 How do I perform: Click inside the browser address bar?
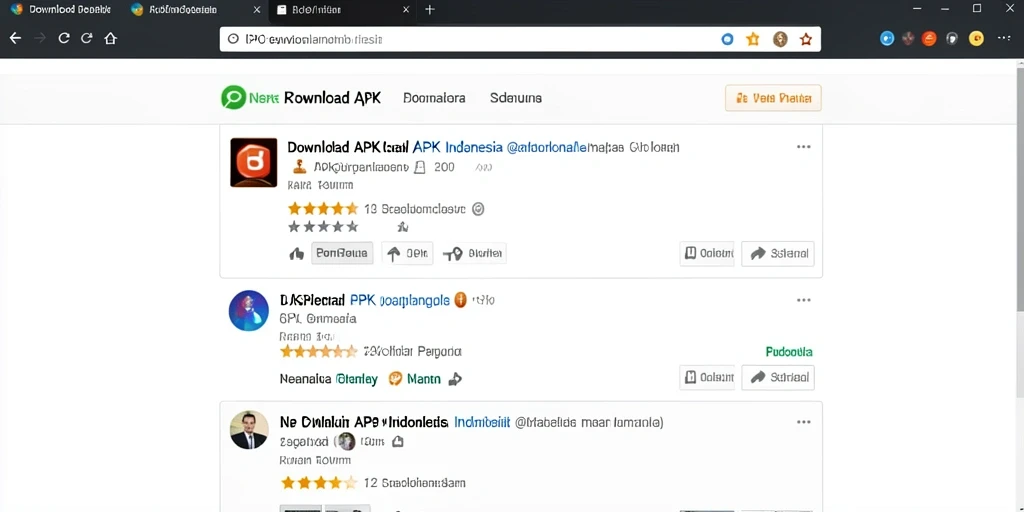click(520, 39)
